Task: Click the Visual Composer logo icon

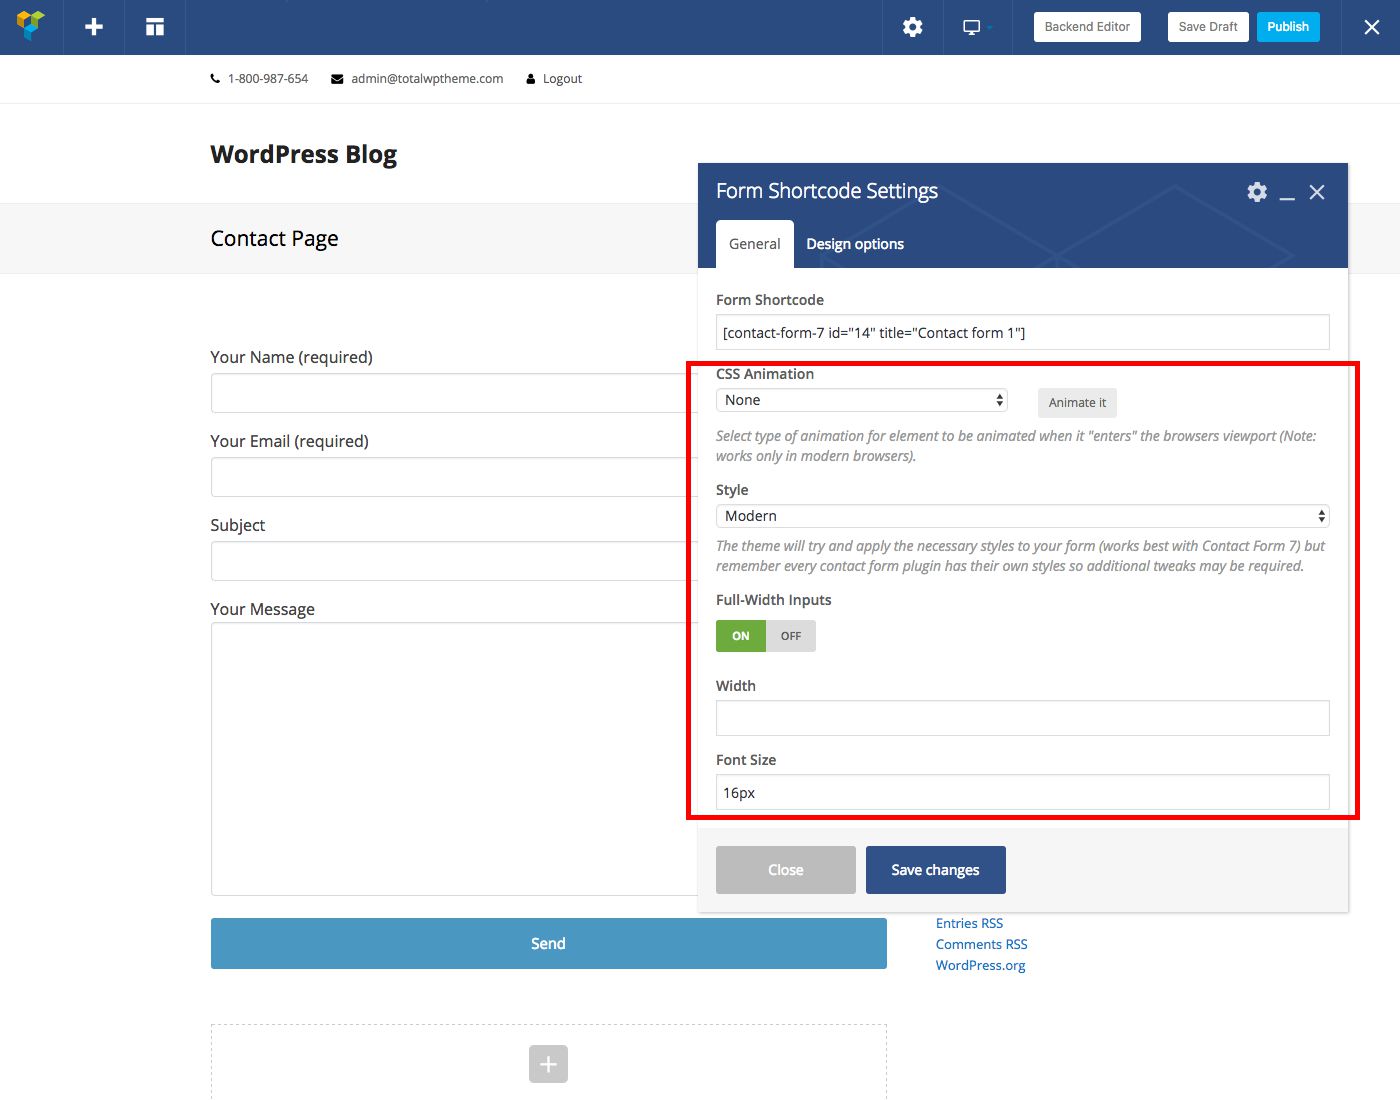Action: coord(31,26)
